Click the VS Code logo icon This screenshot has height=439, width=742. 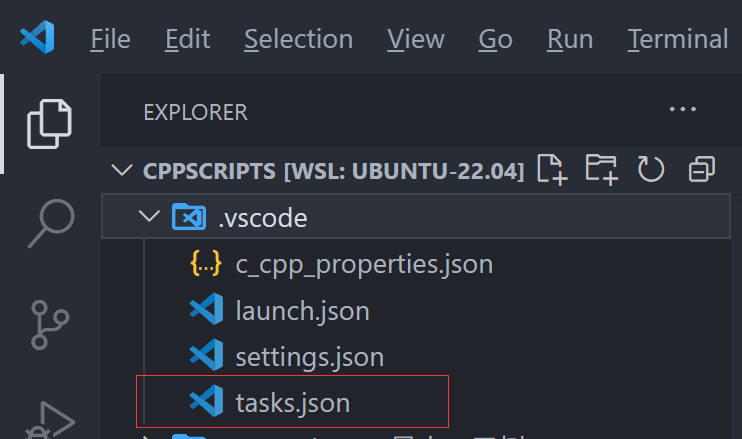coord(37,37)
